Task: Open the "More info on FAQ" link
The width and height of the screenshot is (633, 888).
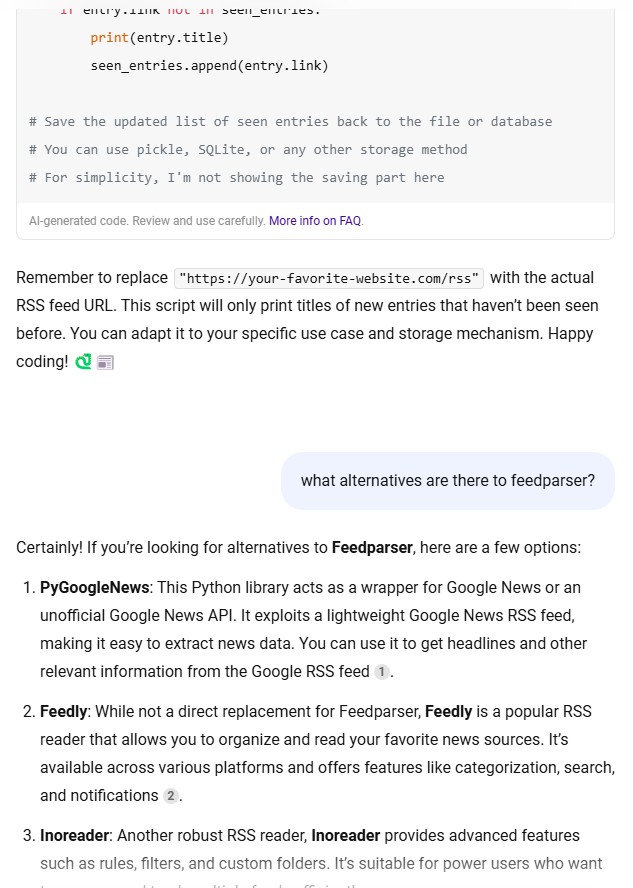Action: (x=315, y=221)
